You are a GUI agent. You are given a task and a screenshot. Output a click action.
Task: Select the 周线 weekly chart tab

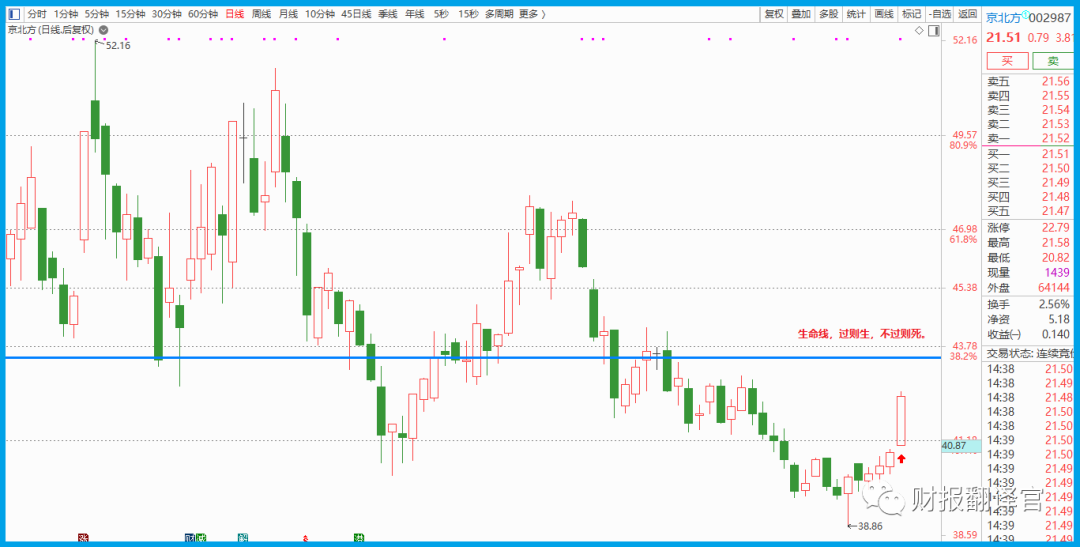coord(261,14)
